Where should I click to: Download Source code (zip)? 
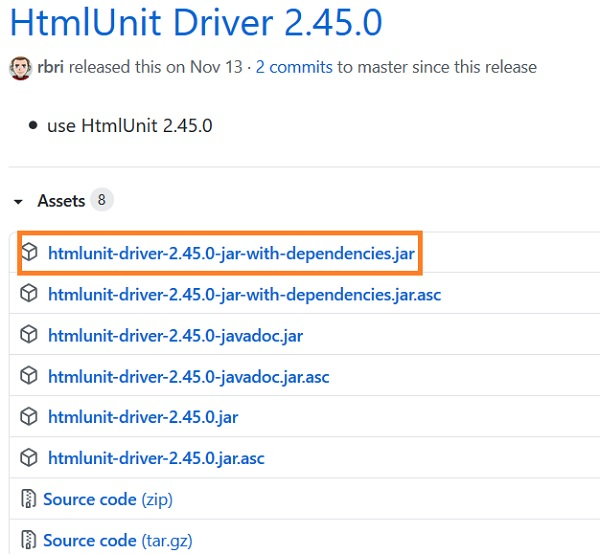[108, 499]
